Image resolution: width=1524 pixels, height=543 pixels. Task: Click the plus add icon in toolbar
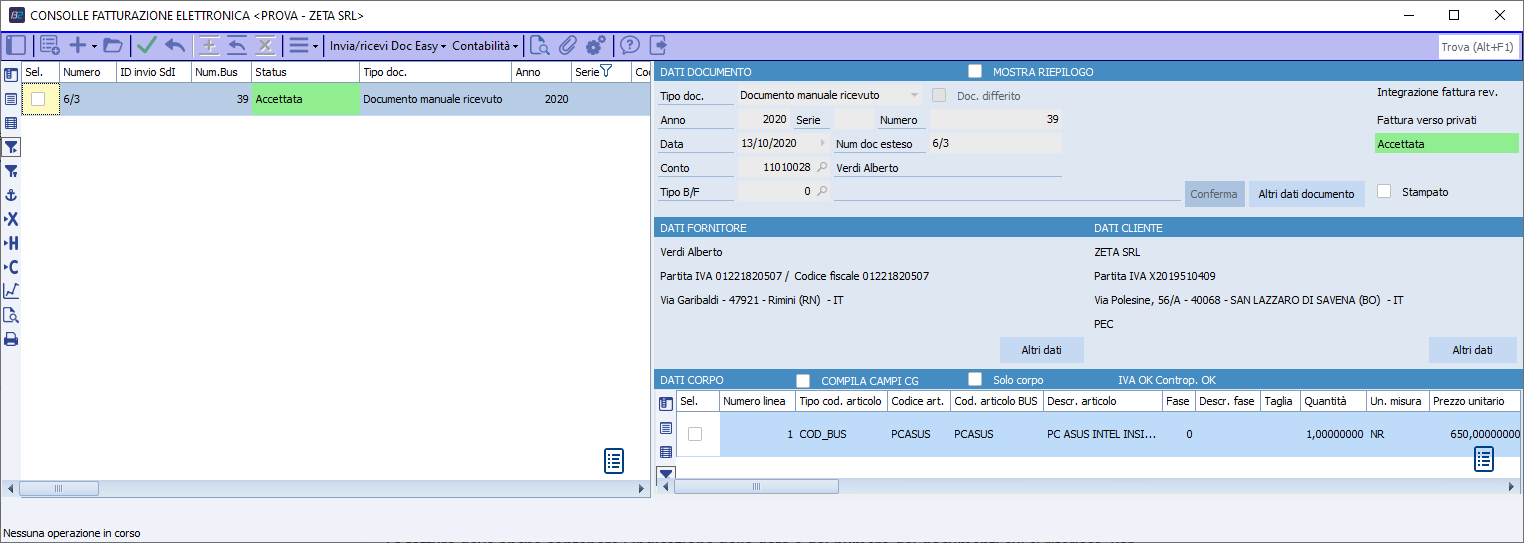point(77,45)
